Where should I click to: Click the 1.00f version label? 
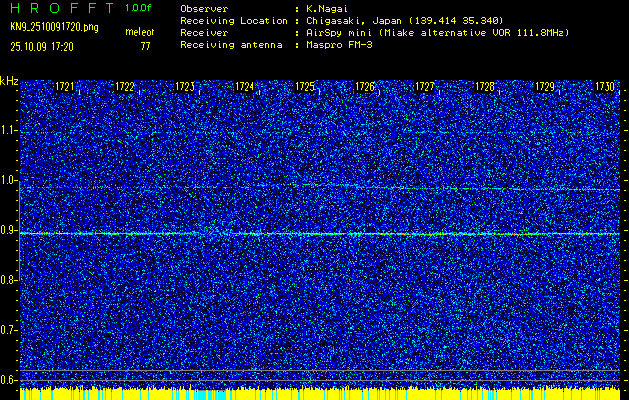point(139,8)
